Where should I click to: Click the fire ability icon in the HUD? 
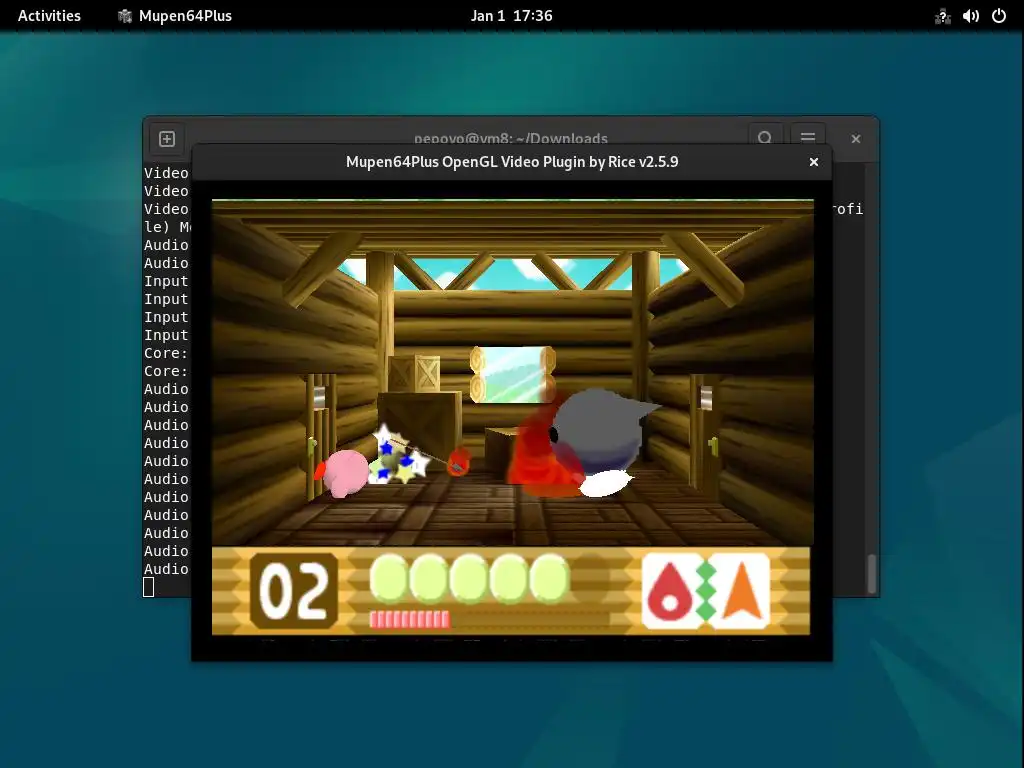point(670,590)
